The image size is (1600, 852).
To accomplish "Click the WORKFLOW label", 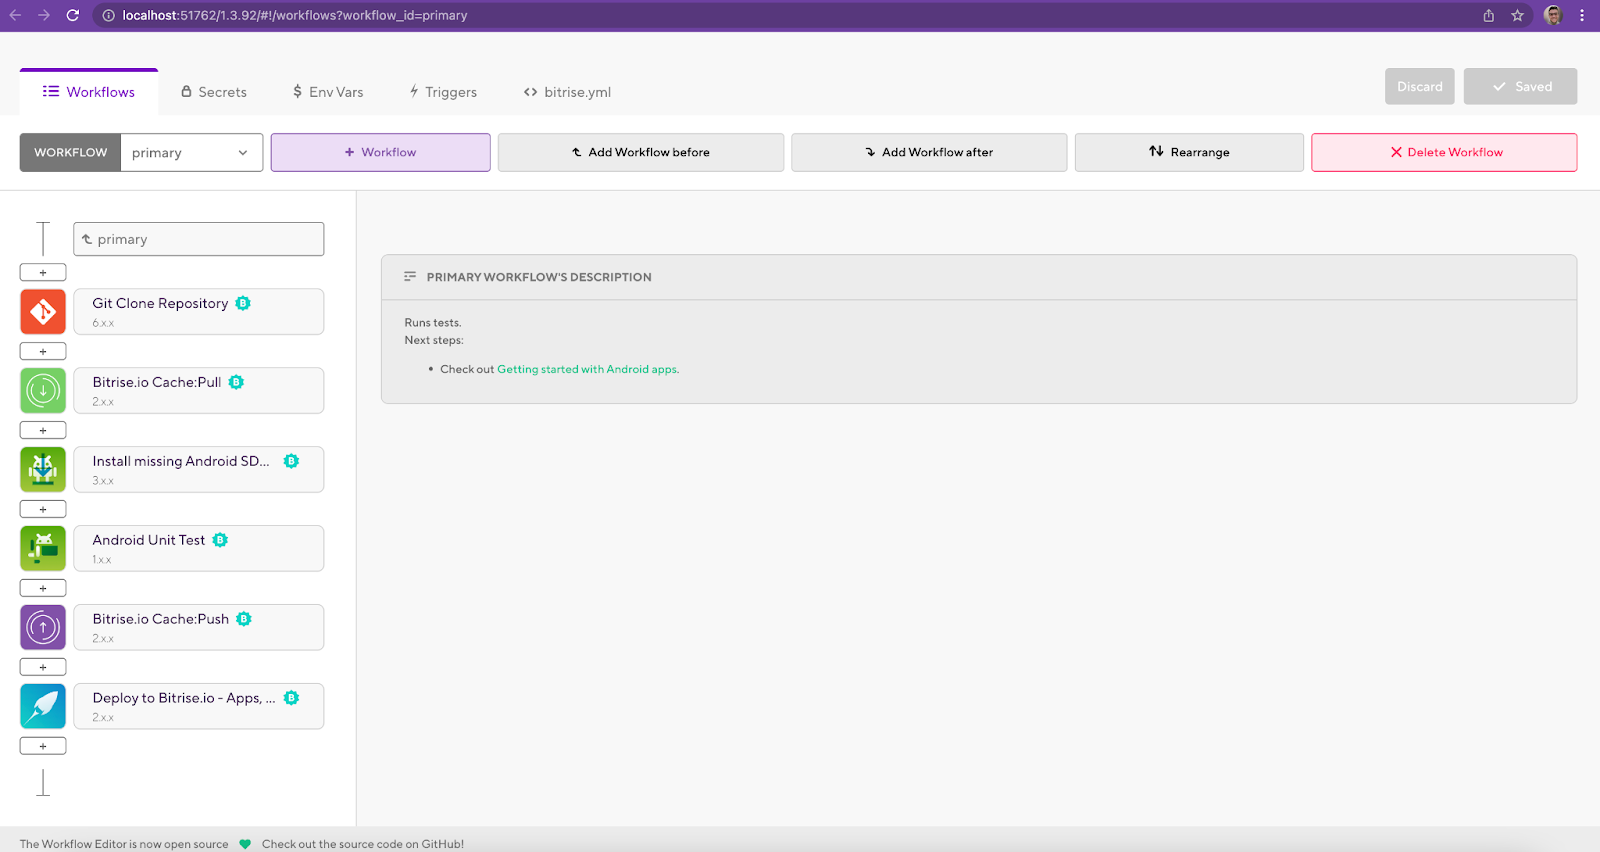I will (70, 152).
